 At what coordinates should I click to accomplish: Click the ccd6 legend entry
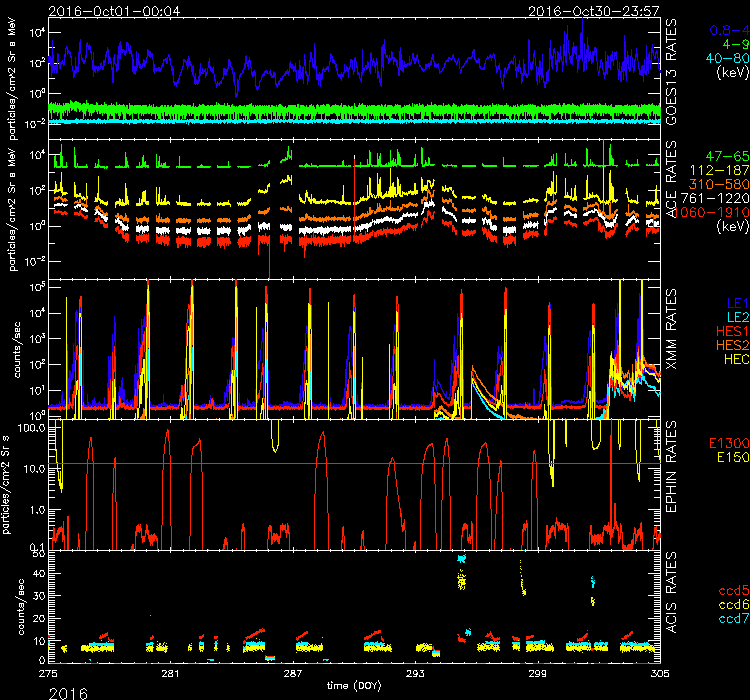[x=734, y=604]
